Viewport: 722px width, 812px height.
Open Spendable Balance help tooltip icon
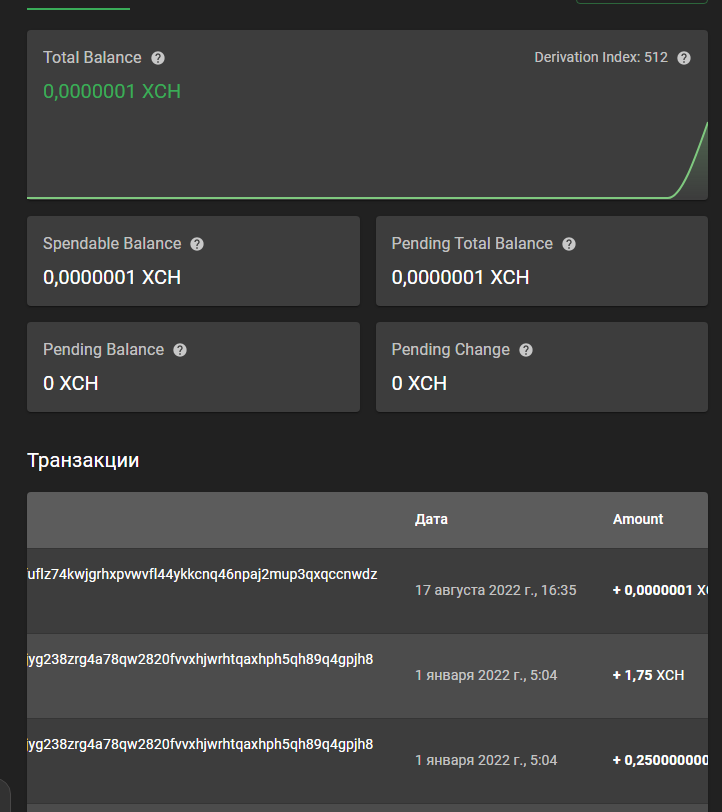[x=197, y=244]
